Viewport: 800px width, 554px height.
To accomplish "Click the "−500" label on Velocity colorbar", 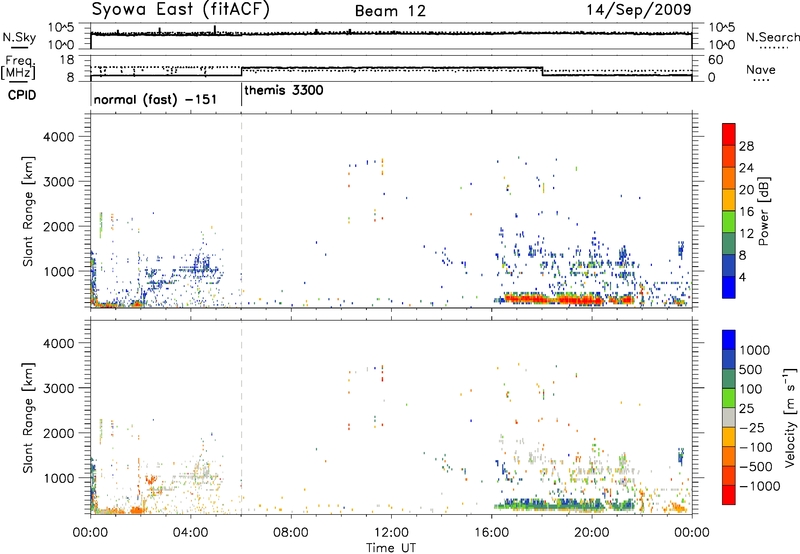I will 756,467.
